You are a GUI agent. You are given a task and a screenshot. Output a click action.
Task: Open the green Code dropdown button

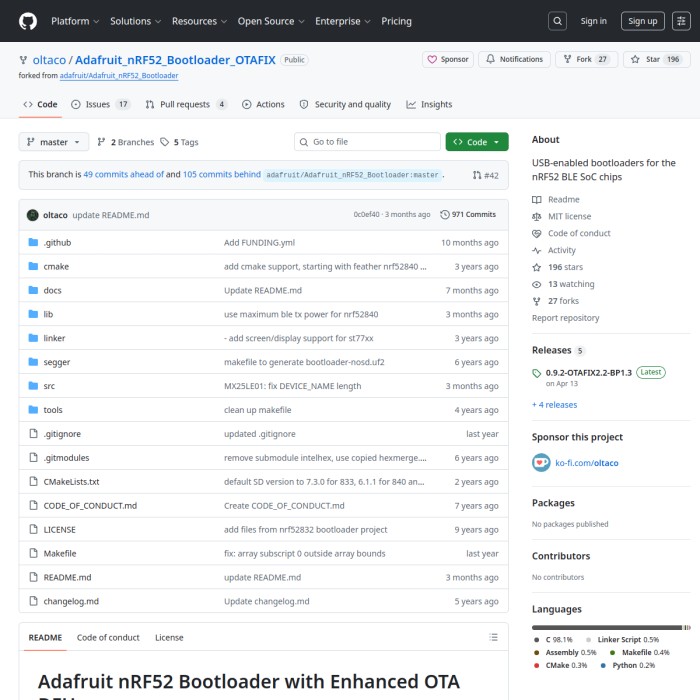coord(477,142)
